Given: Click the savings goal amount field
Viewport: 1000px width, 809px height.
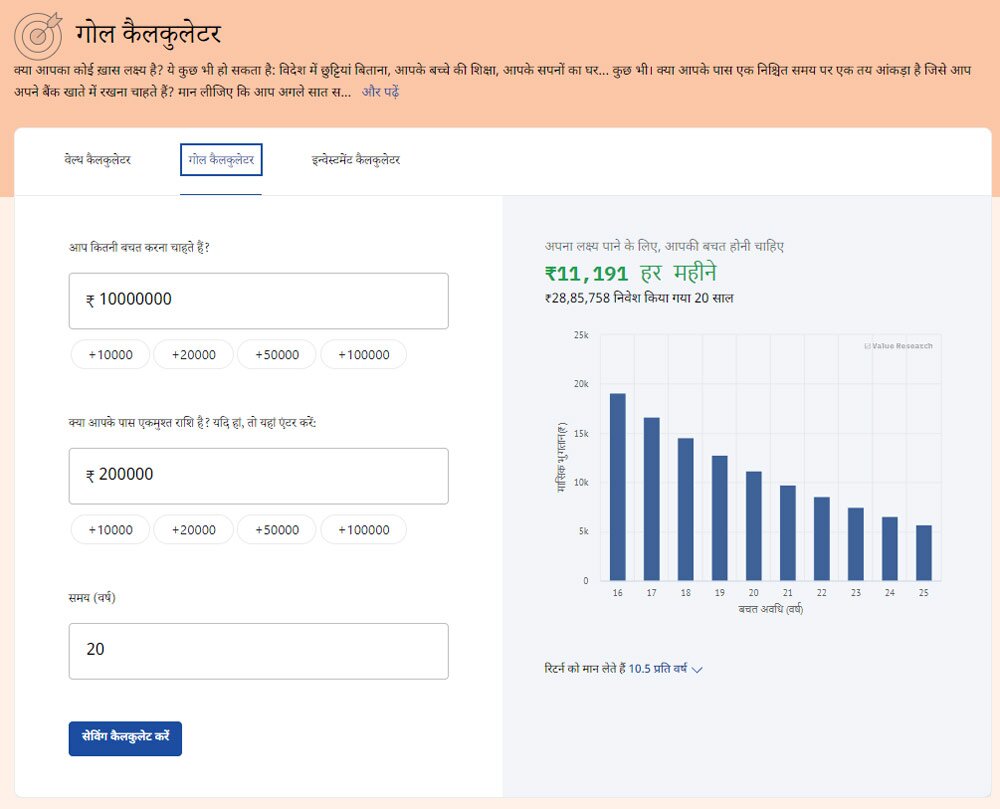Looking at the screenshot, I should (x=258, y=300).
